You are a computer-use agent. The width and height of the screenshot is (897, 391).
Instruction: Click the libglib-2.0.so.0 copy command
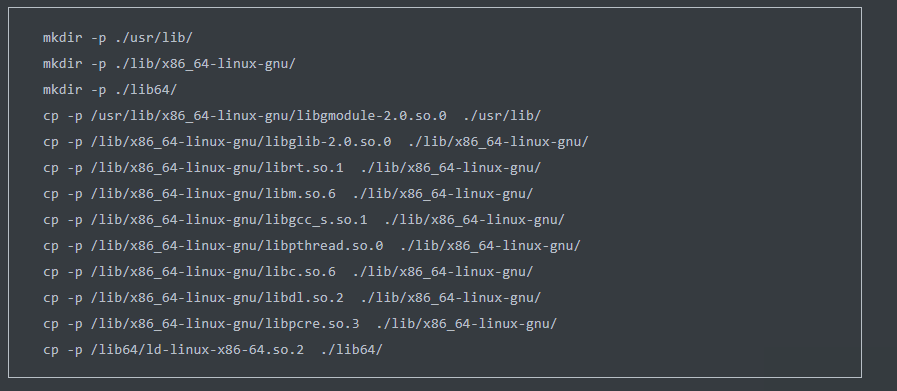point(316,141)
